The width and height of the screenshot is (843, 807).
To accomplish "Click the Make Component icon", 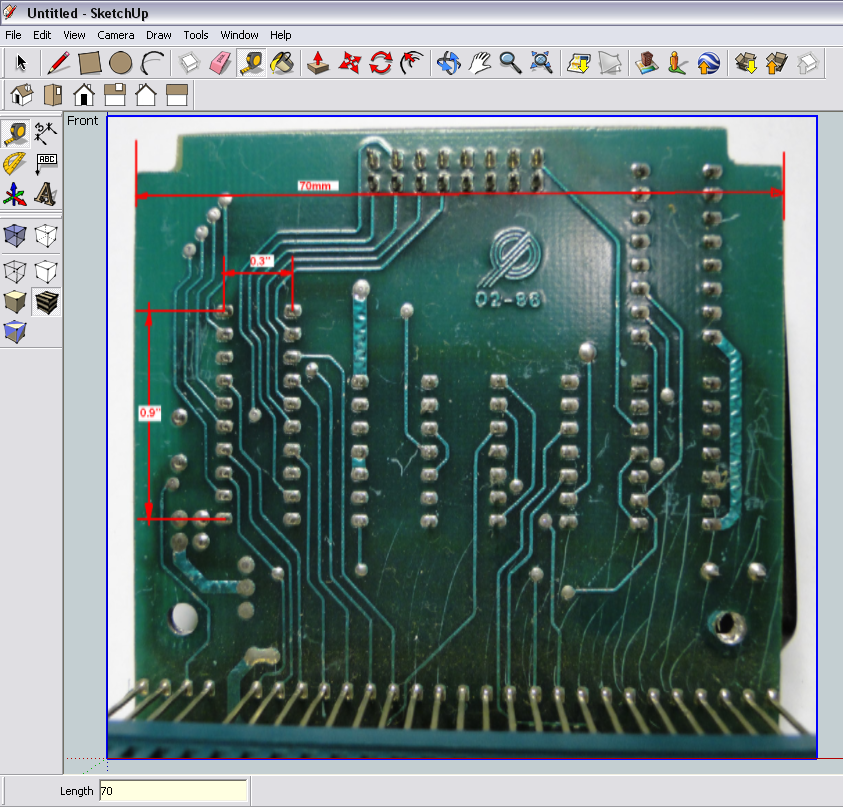I will (189, 63).
